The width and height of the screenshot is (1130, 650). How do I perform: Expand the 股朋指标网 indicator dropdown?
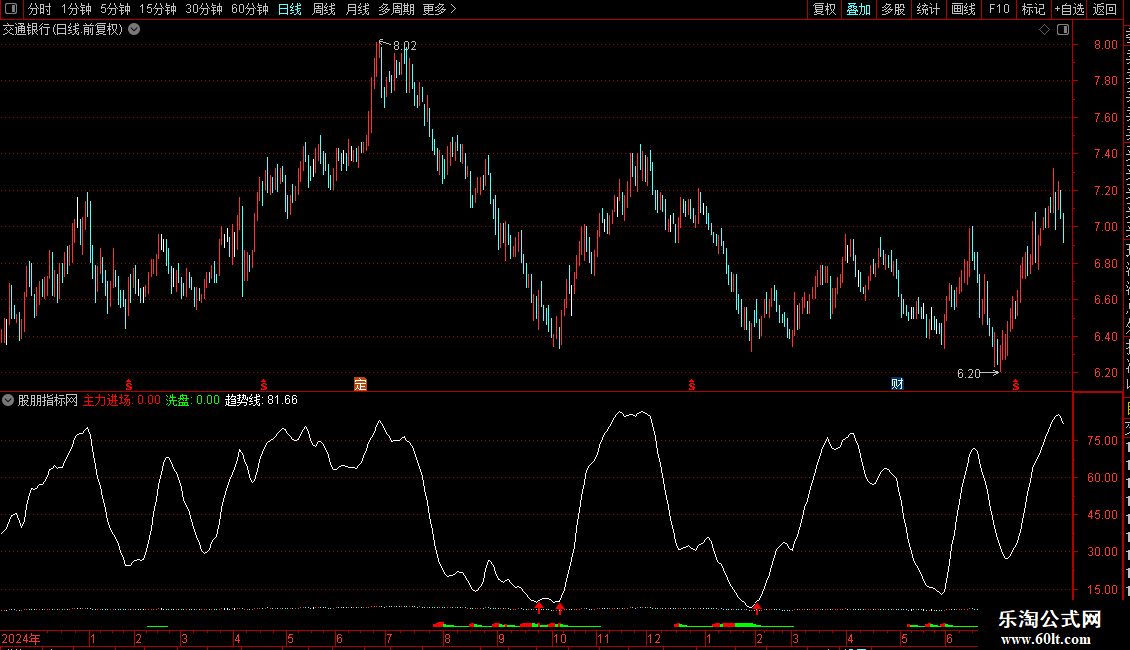(x=8, y=400)
